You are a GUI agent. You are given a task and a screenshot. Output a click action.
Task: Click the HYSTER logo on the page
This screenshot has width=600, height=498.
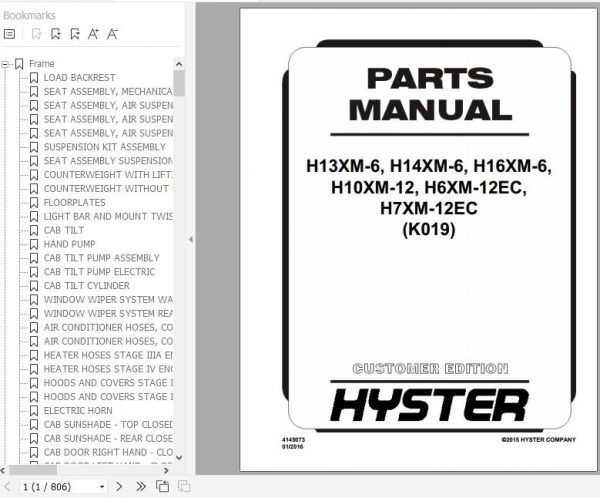click(430, 405)
